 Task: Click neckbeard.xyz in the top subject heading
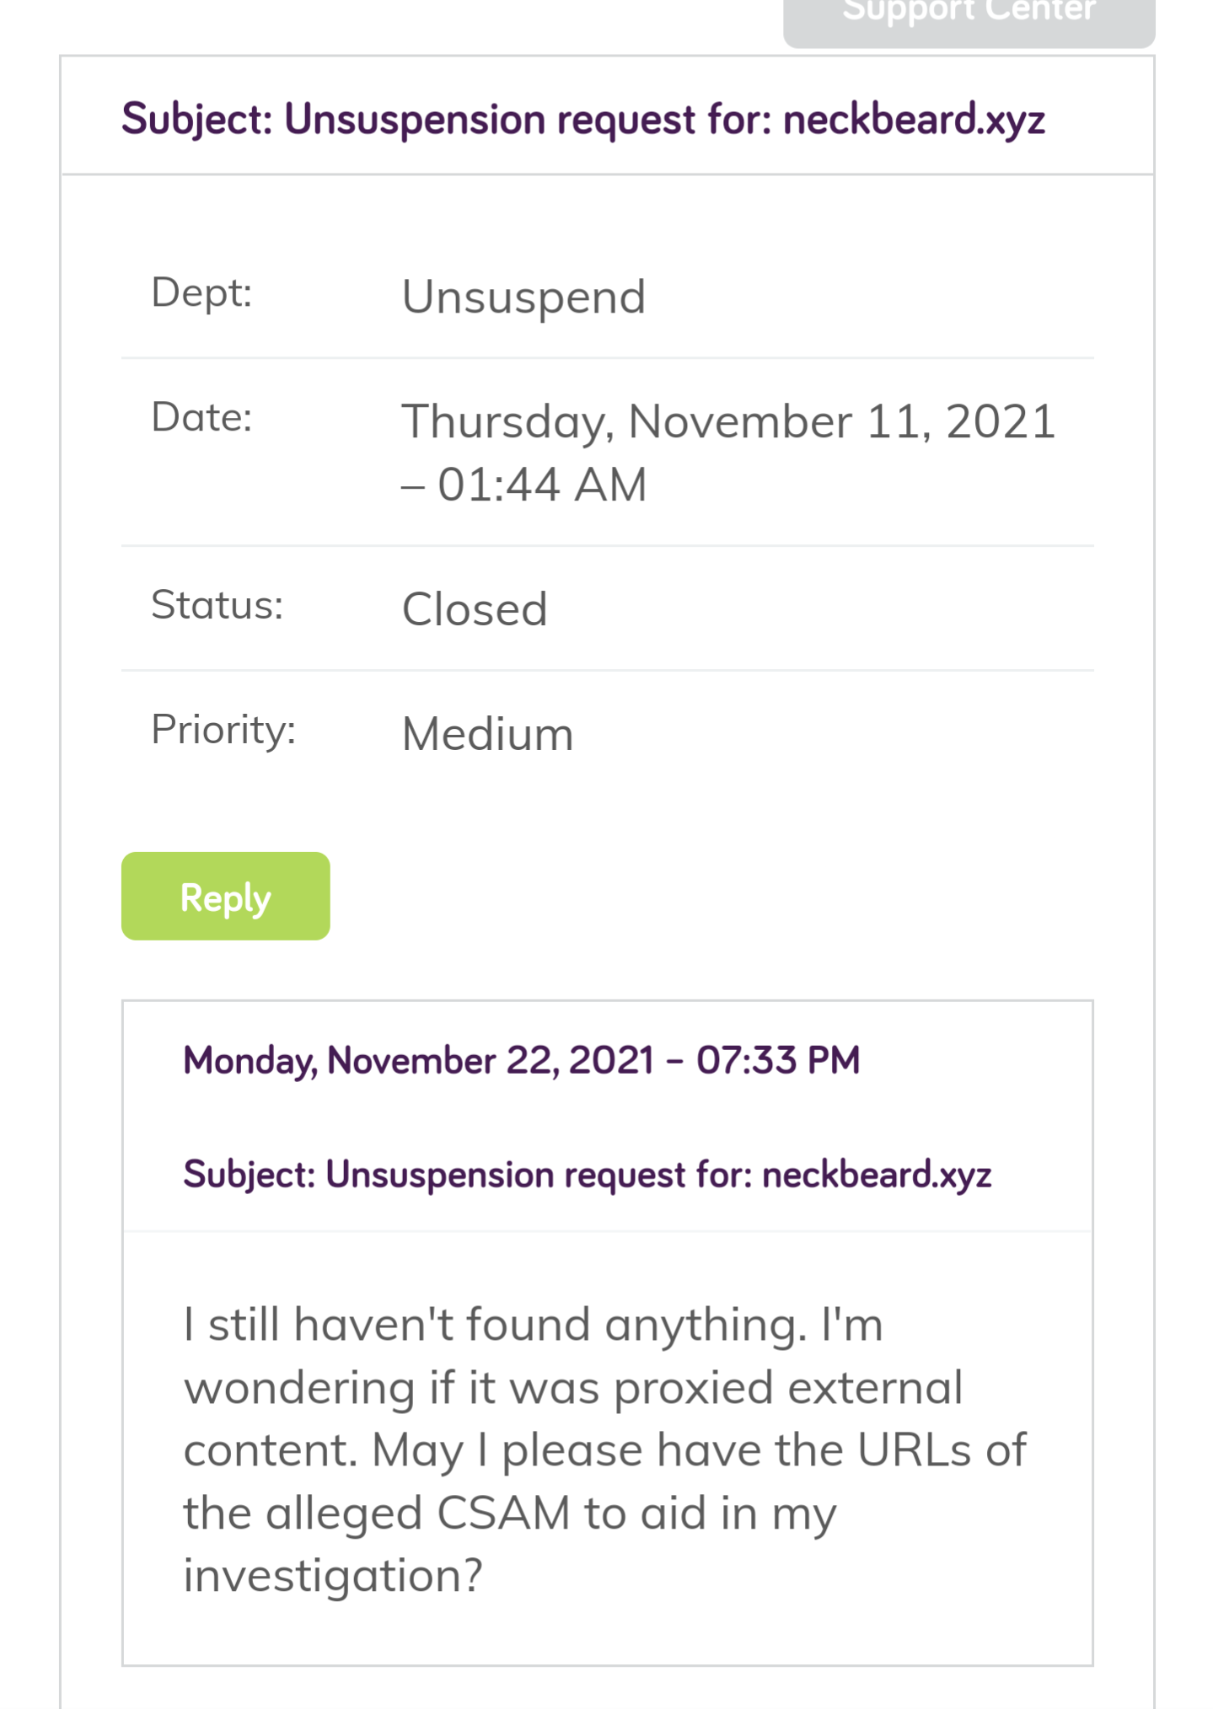(913, 120)
